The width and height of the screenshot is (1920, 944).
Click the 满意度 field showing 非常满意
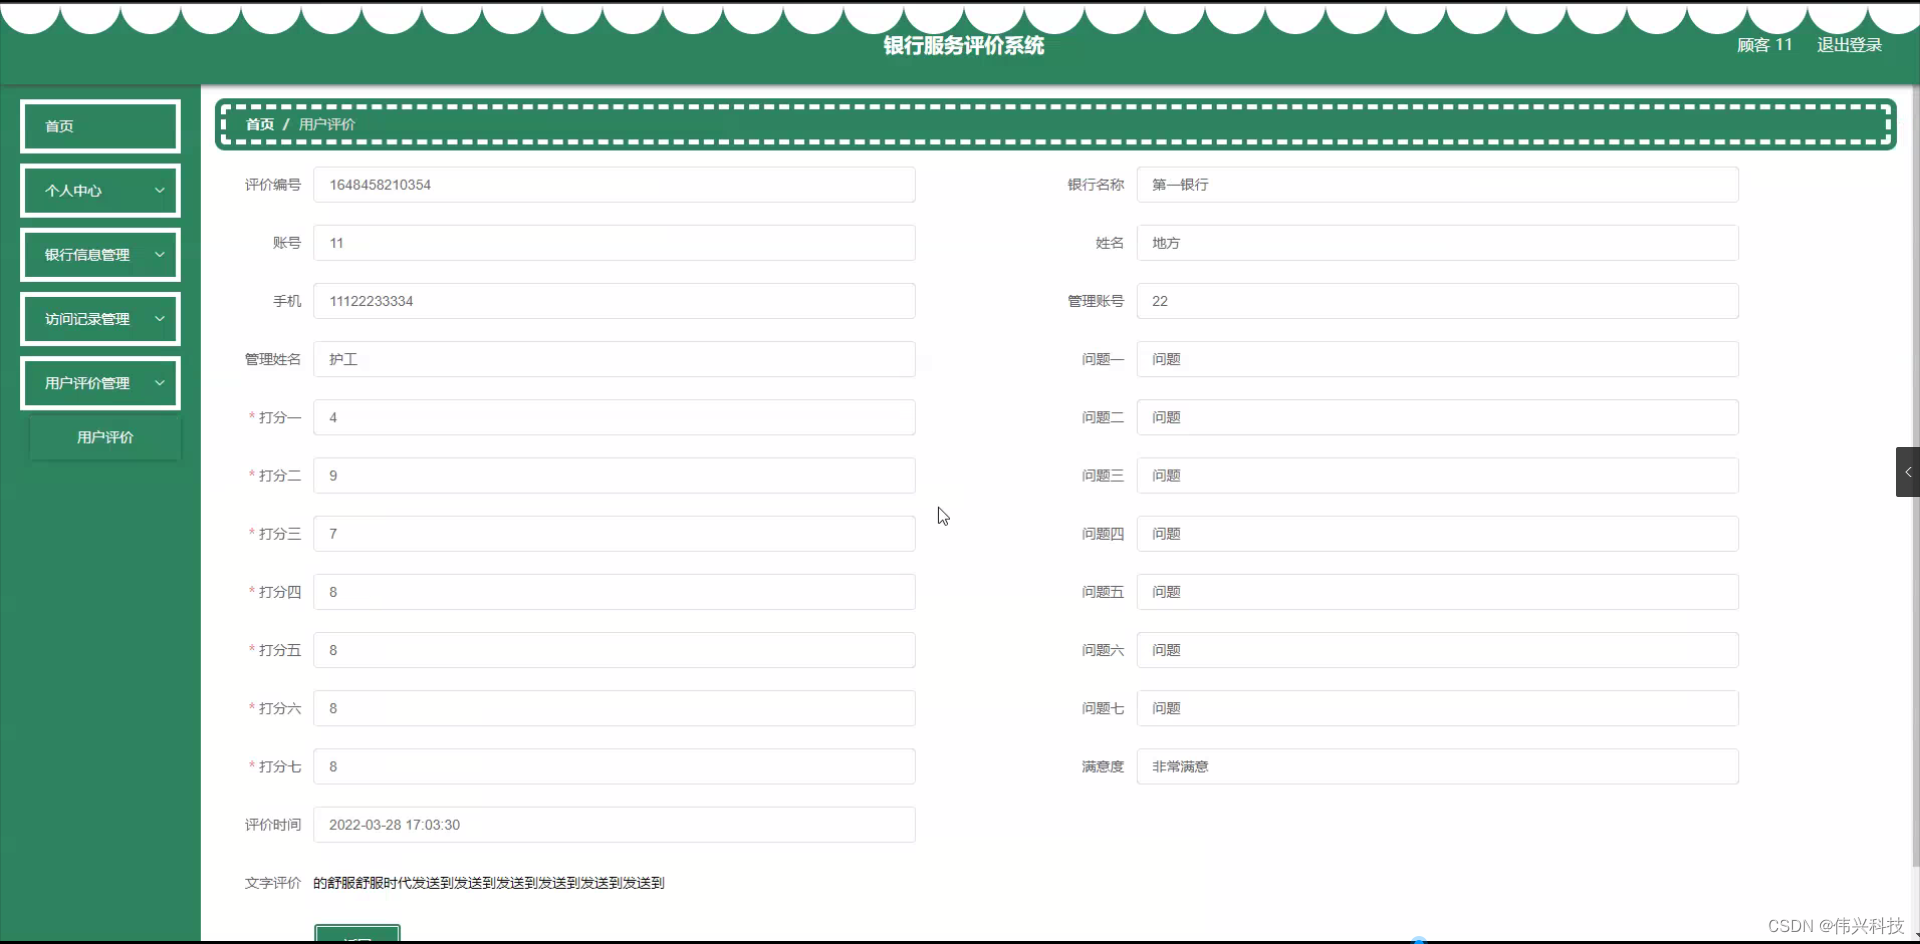point(1435,766)
